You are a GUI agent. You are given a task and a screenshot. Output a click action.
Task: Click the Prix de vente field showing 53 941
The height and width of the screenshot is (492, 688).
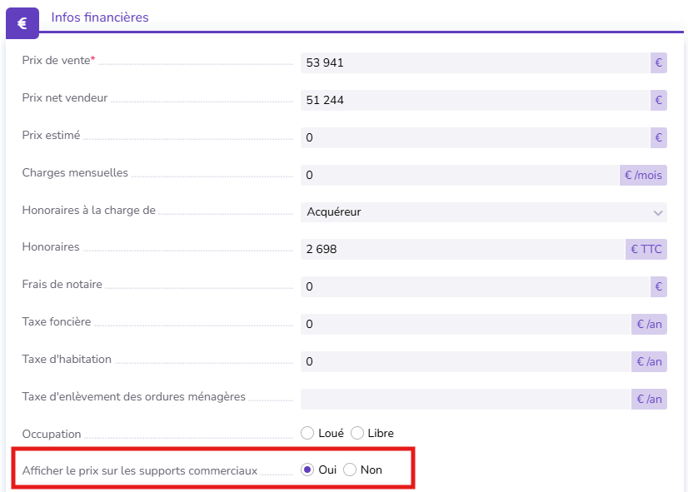click(x=475, y=63)
